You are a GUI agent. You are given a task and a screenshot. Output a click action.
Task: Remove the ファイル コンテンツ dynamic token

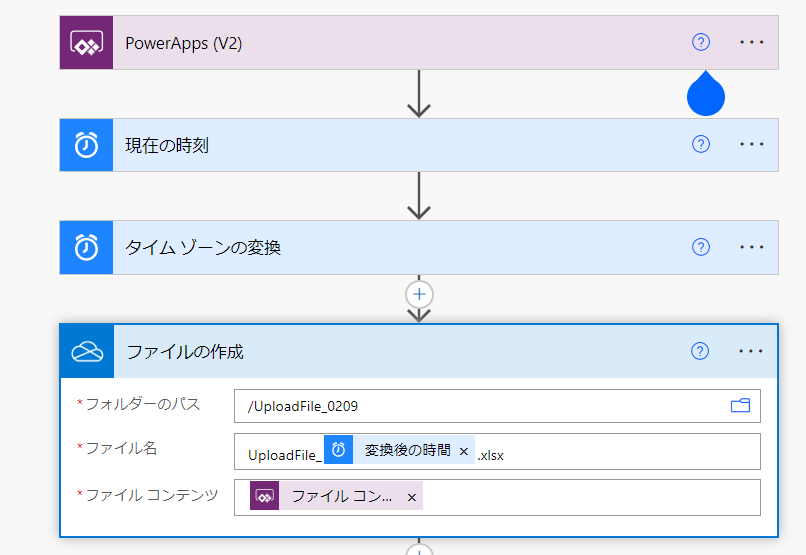point(411,497)
